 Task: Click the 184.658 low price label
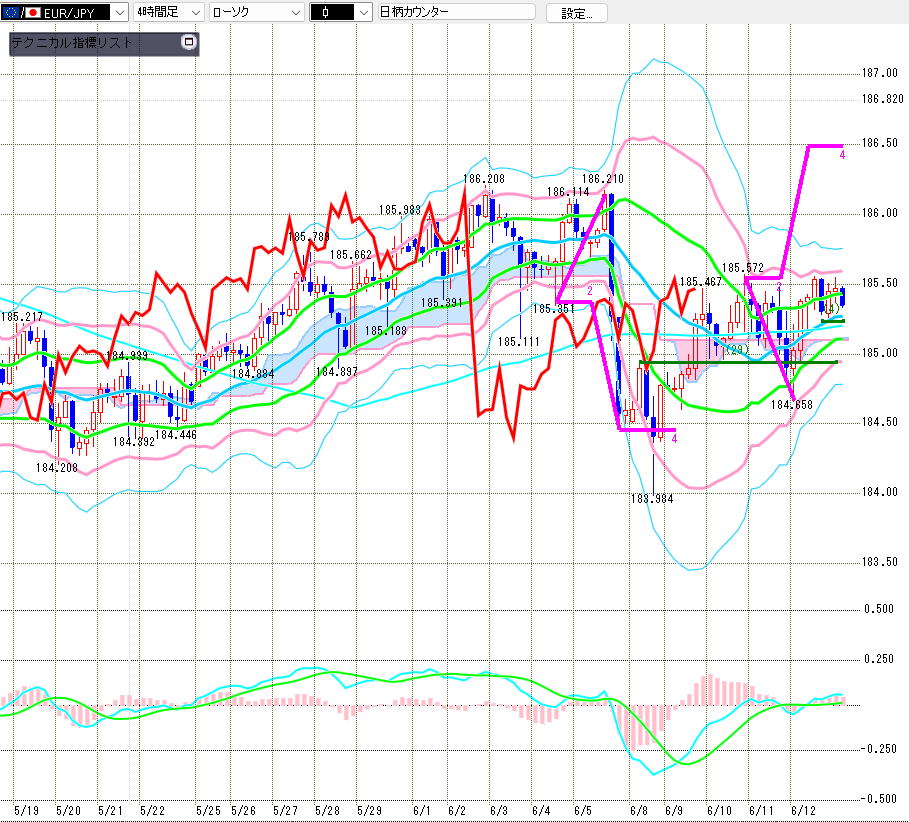791,405
